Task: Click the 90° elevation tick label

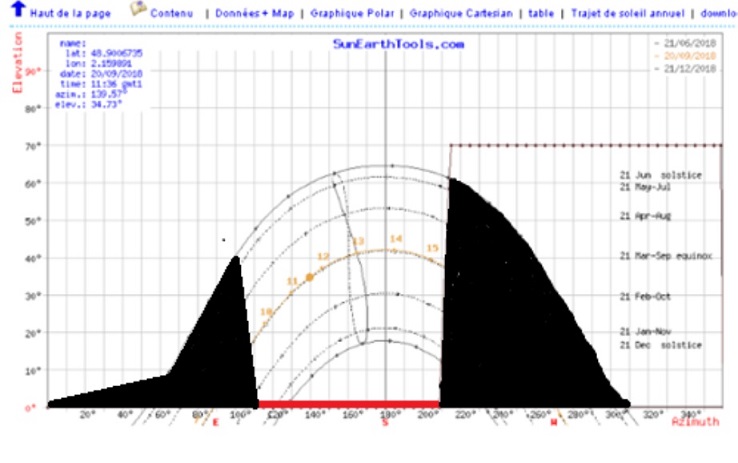Action: (x=33, y=71)
